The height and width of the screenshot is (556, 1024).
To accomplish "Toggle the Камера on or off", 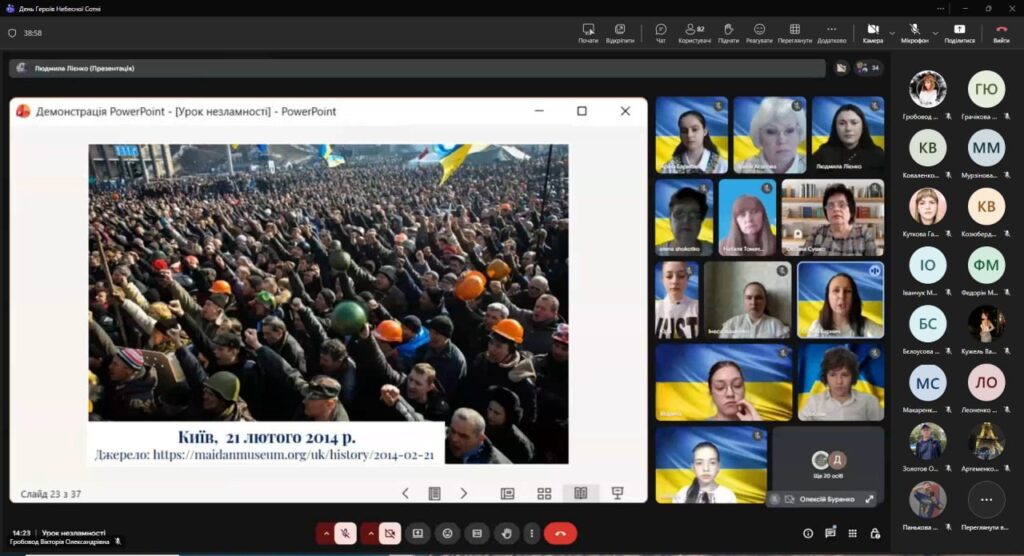I will [872, 32].
